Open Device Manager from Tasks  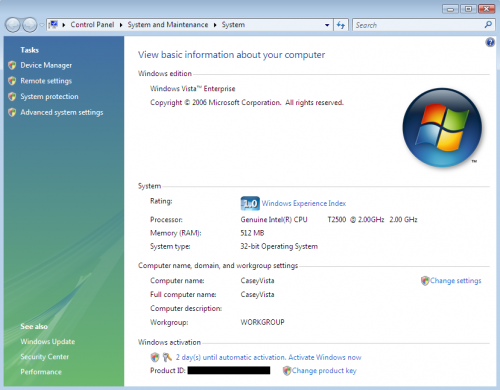(46, 65)
